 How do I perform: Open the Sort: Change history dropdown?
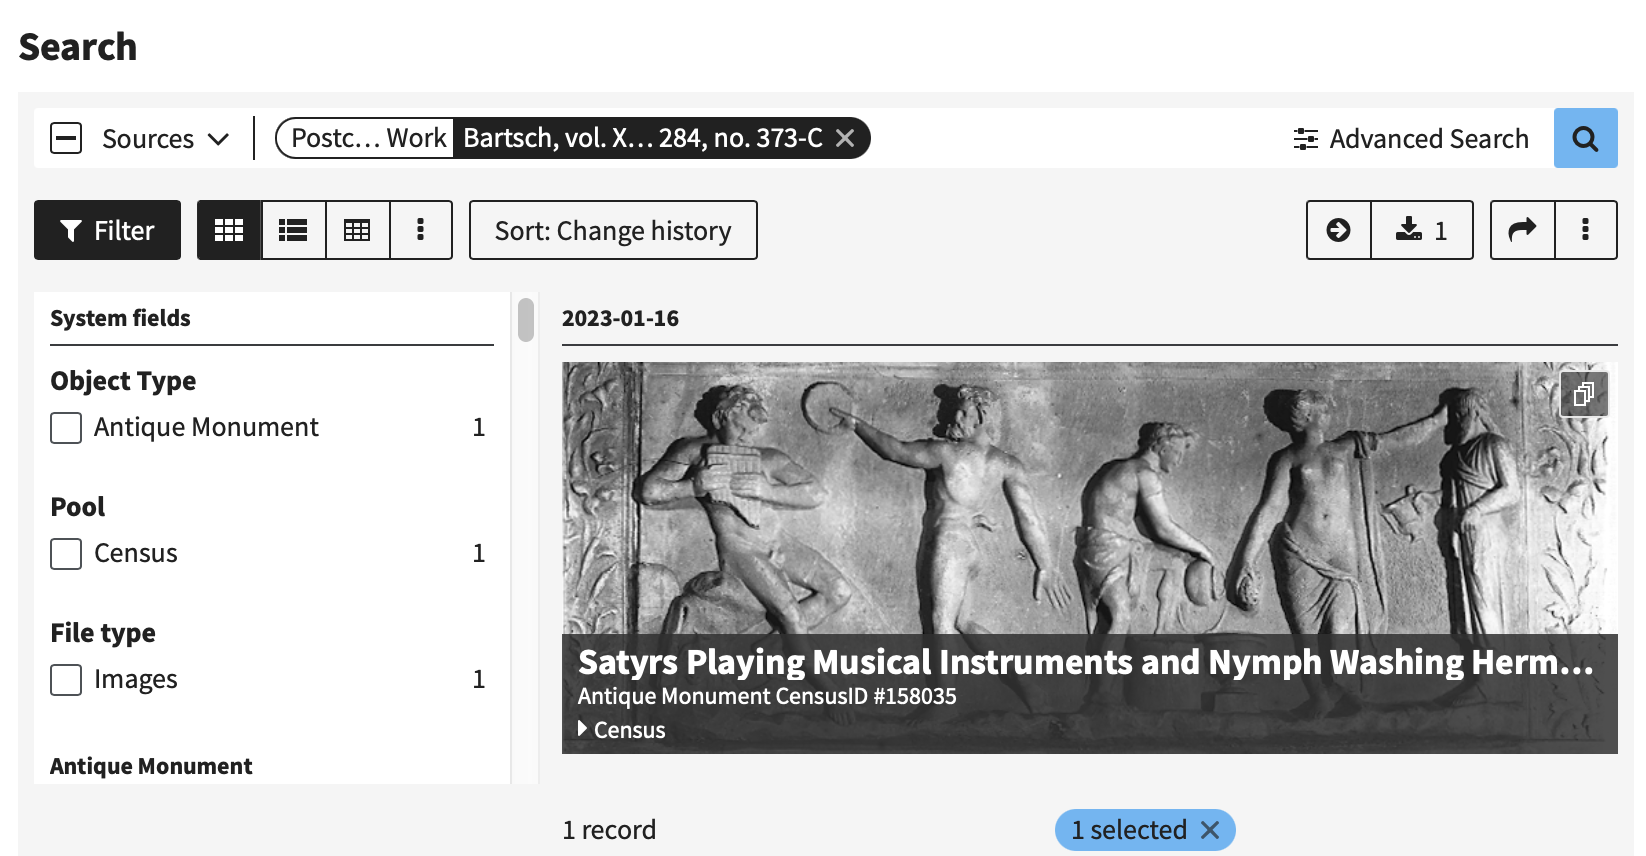coord(612,230)
